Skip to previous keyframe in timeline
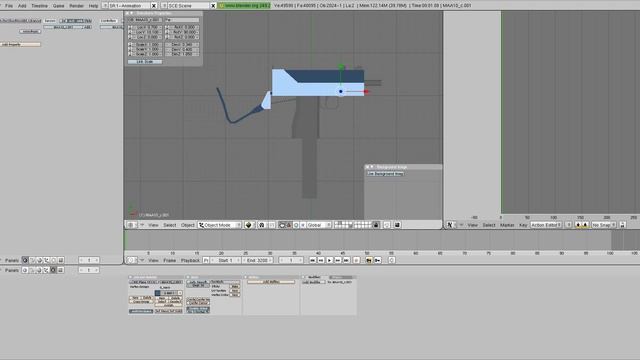Image resolution: width=640 pixels, height=360 pixels. [321, 260]
